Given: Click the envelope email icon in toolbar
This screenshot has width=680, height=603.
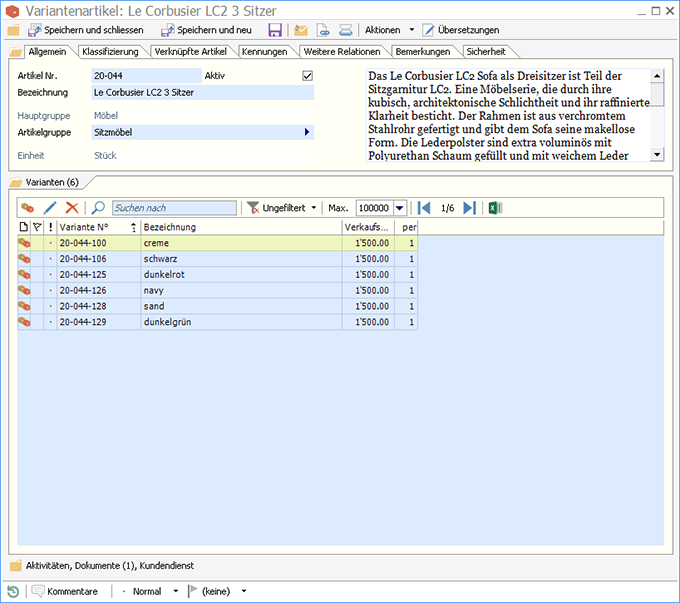Looking at the screenshot, I should (301, 30).
